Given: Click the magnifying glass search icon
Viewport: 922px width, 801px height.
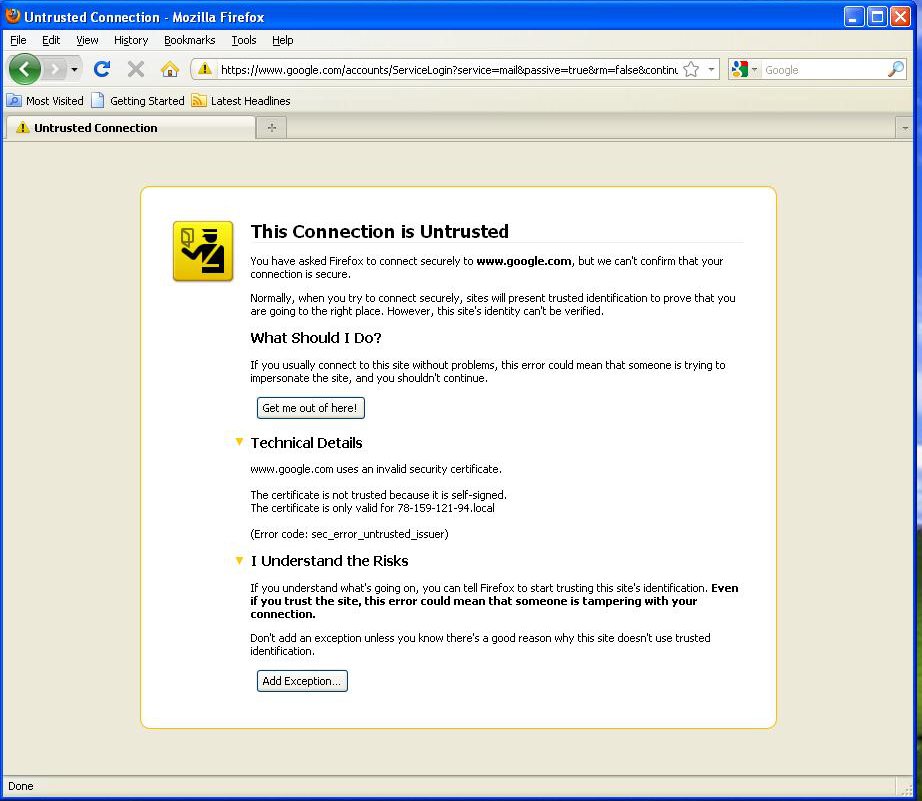Looking at the screenshot, I should 896,69.
